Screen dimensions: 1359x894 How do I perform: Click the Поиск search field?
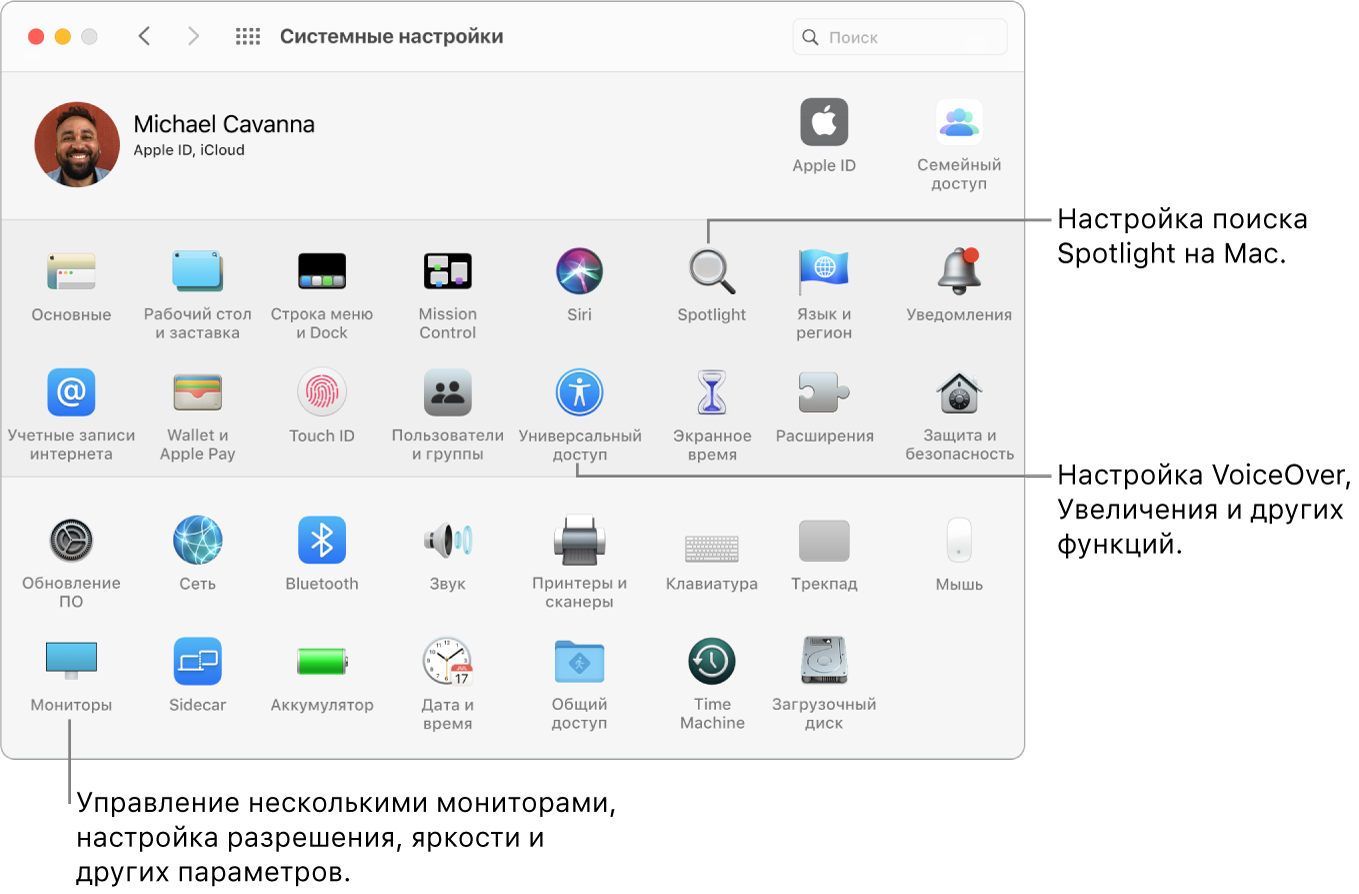click(x=900, y=37)
